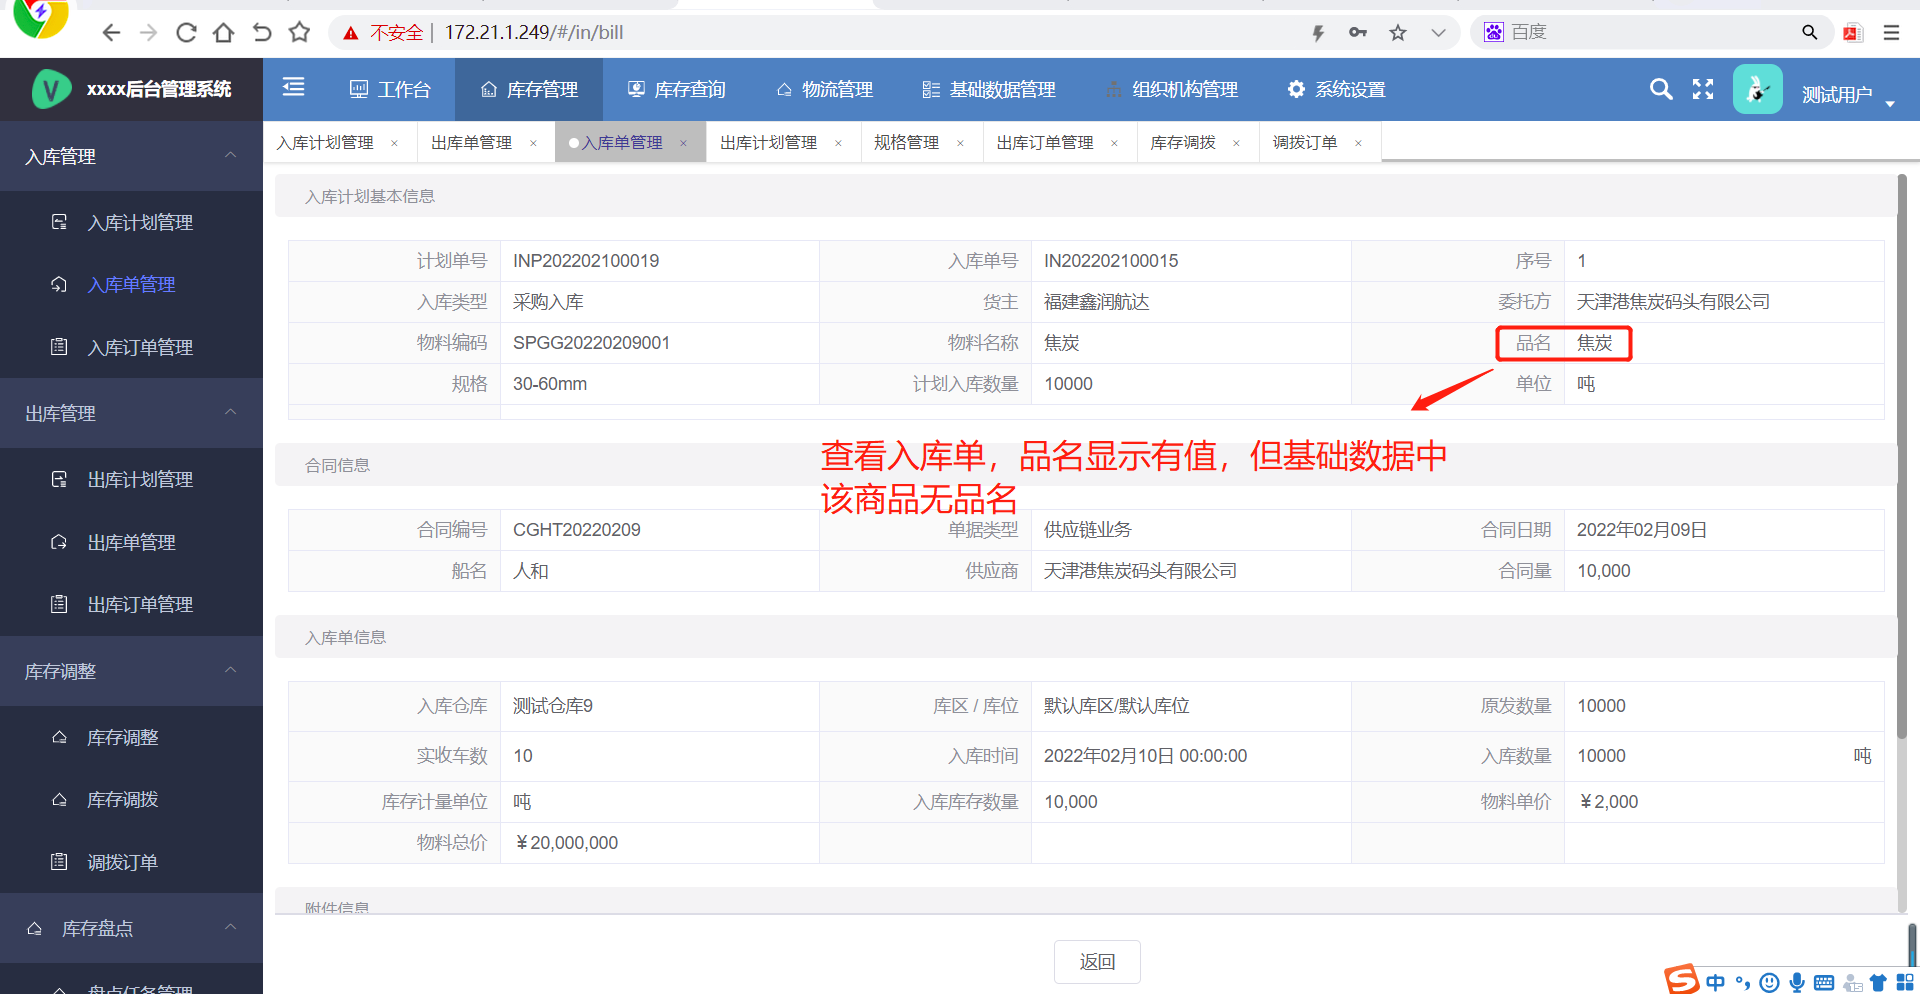Open the 工作台 top menu
1920x994 pixels.
pyautogui.click(x=390, y=89)
